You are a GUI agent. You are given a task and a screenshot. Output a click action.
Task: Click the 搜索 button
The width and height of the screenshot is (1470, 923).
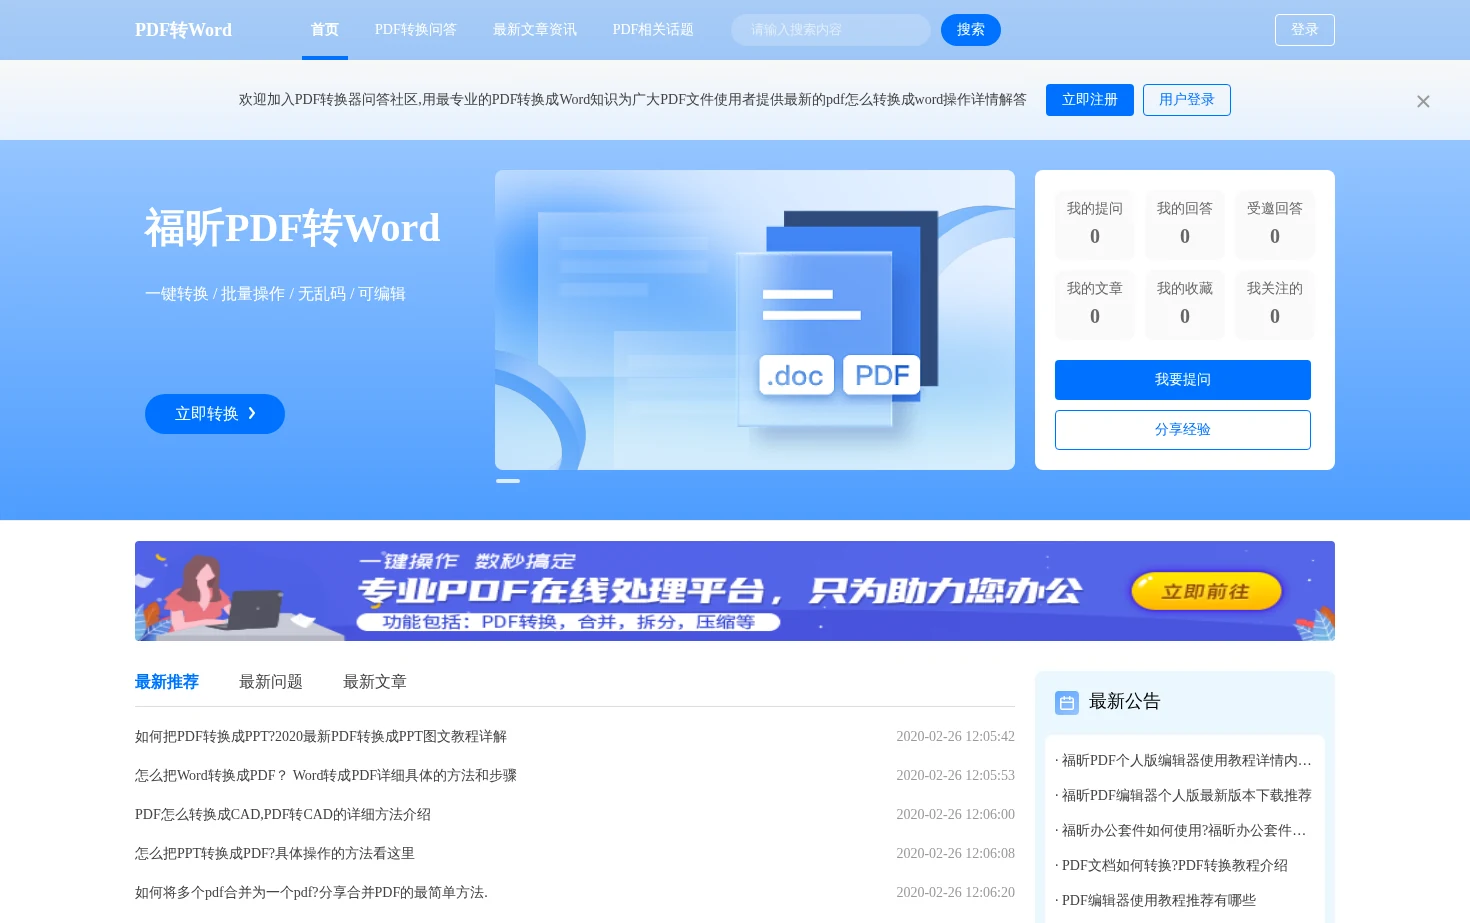(x=971, y=30)
